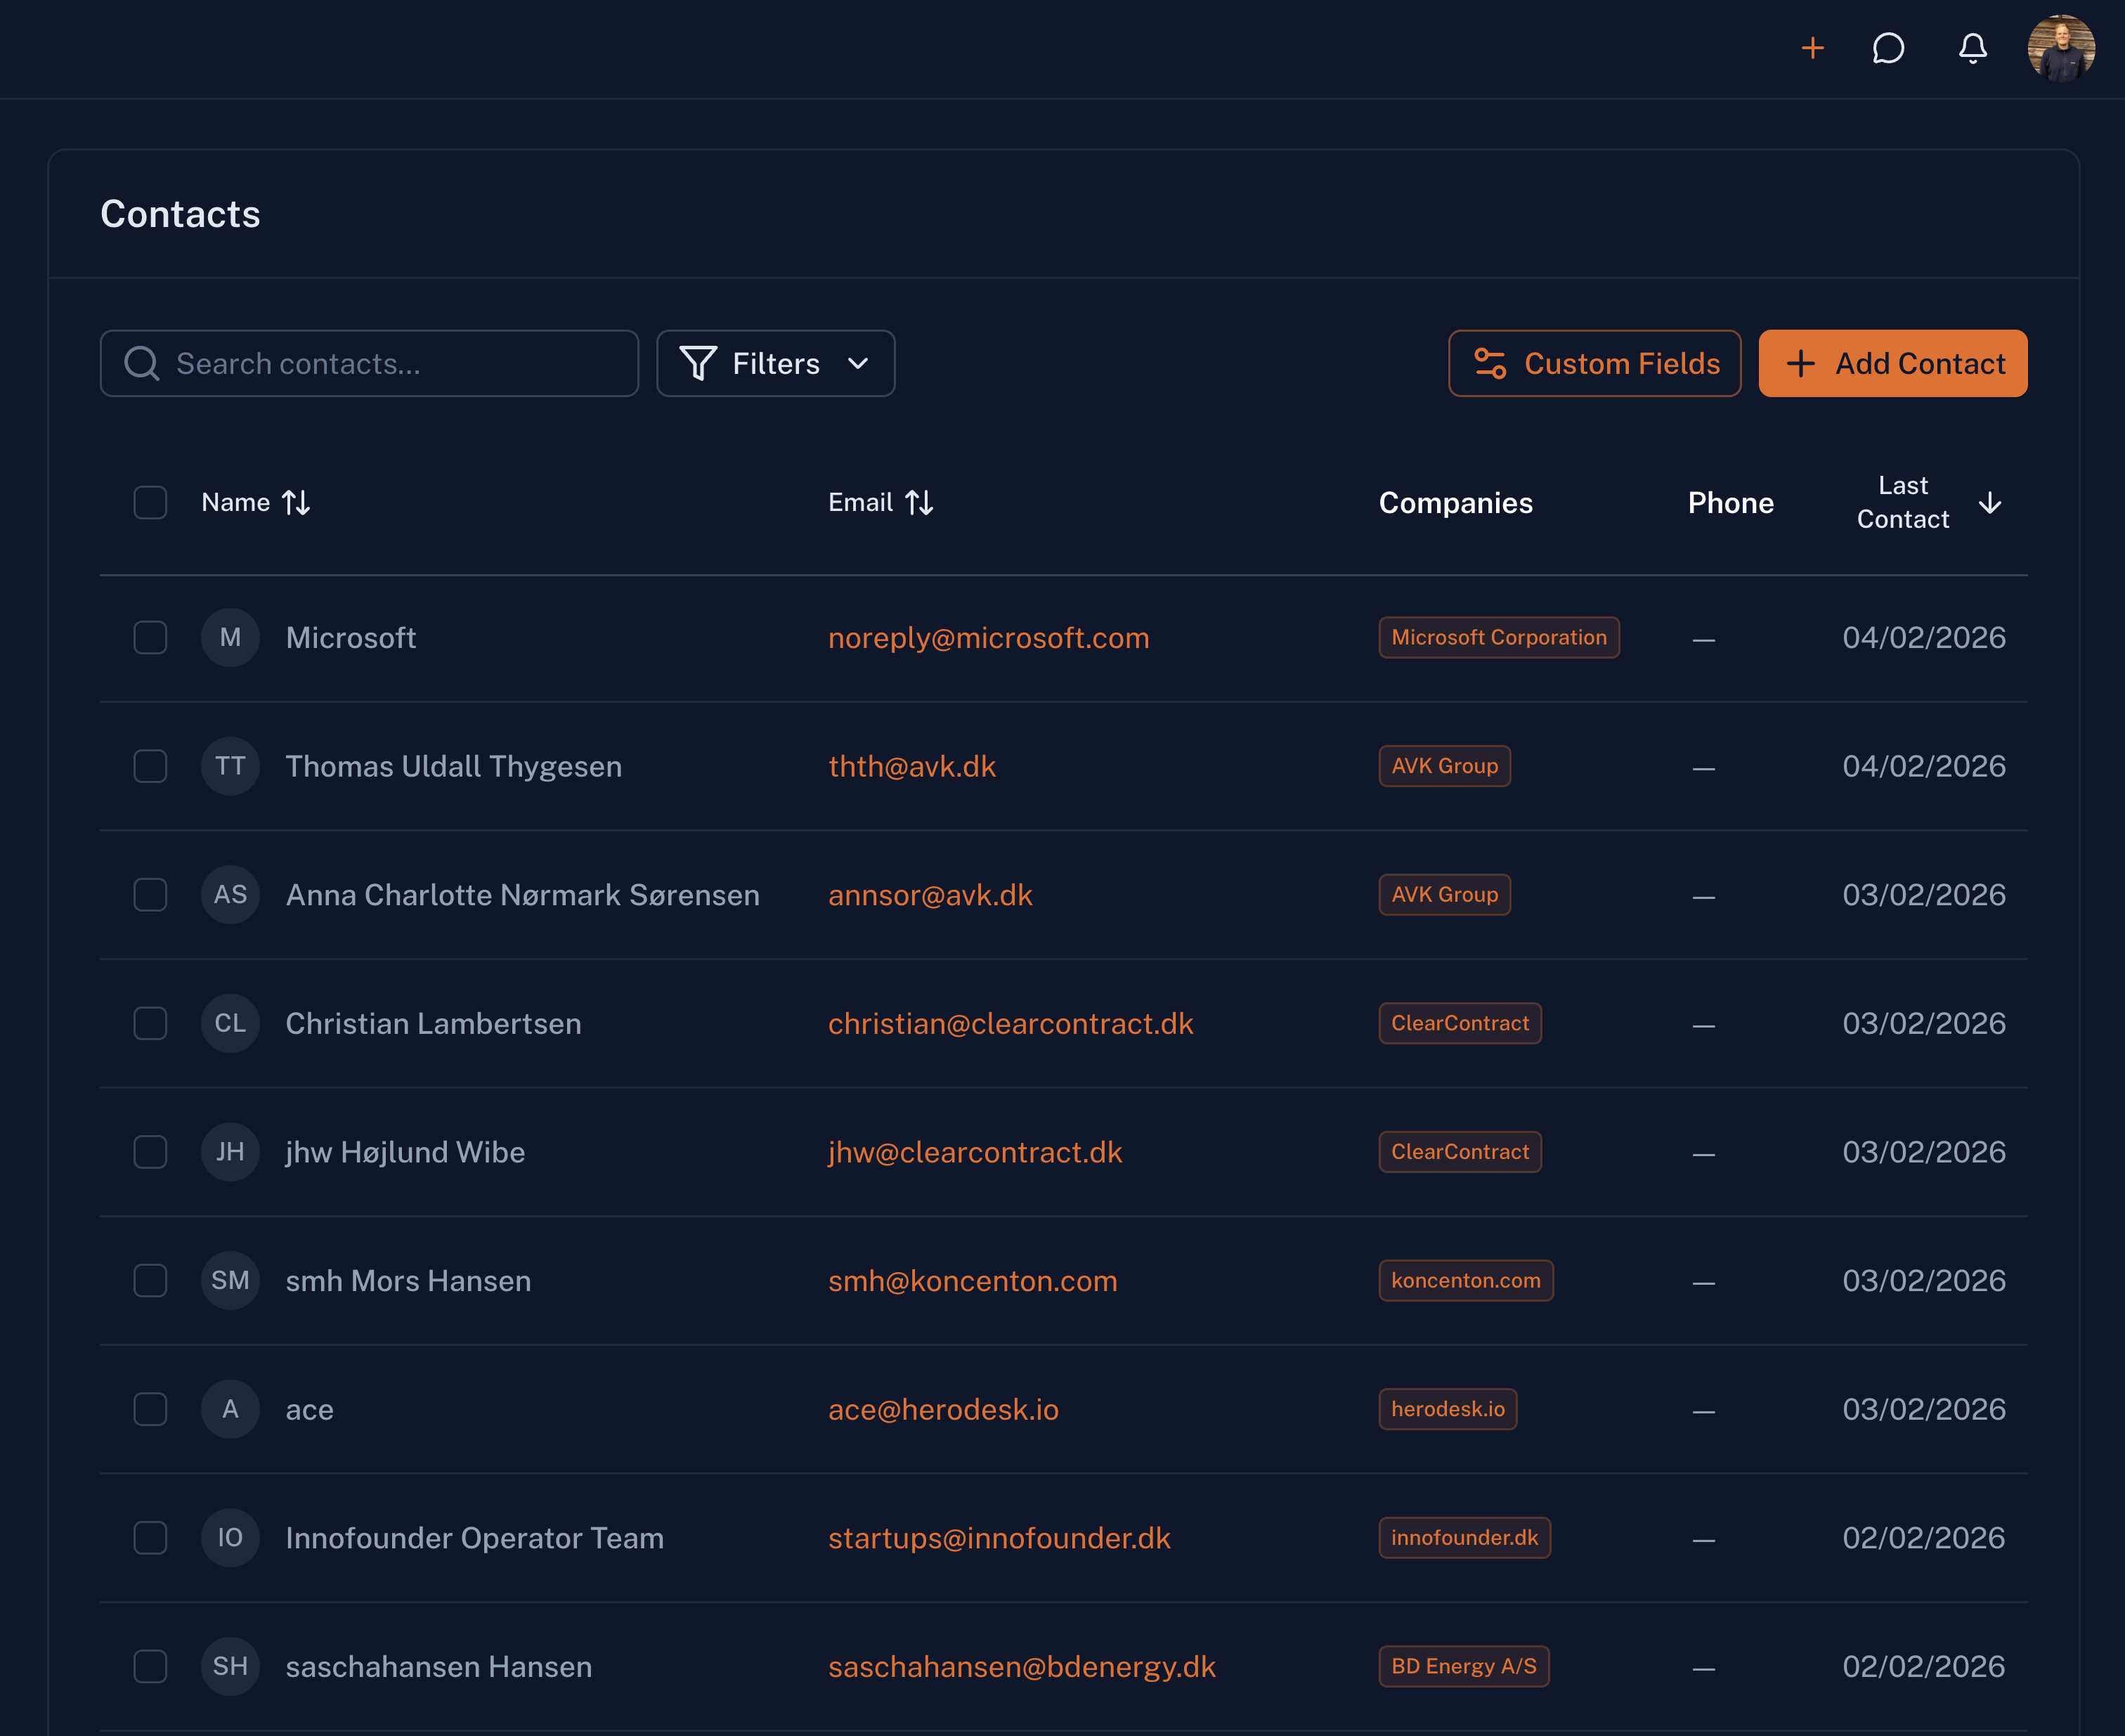Sort contacts by Name column arrows
Viewport: 2125px width, 1736px height.
point(296,502)
